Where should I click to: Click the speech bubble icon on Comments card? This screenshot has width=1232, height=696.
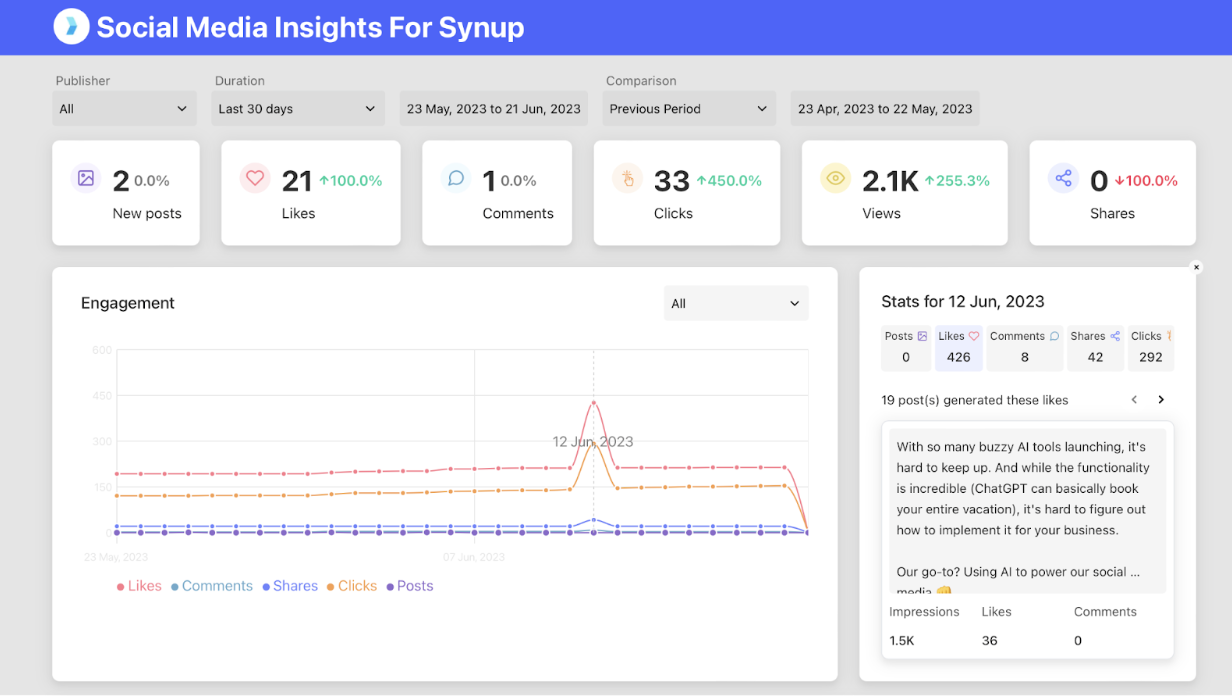coord(456,178)
